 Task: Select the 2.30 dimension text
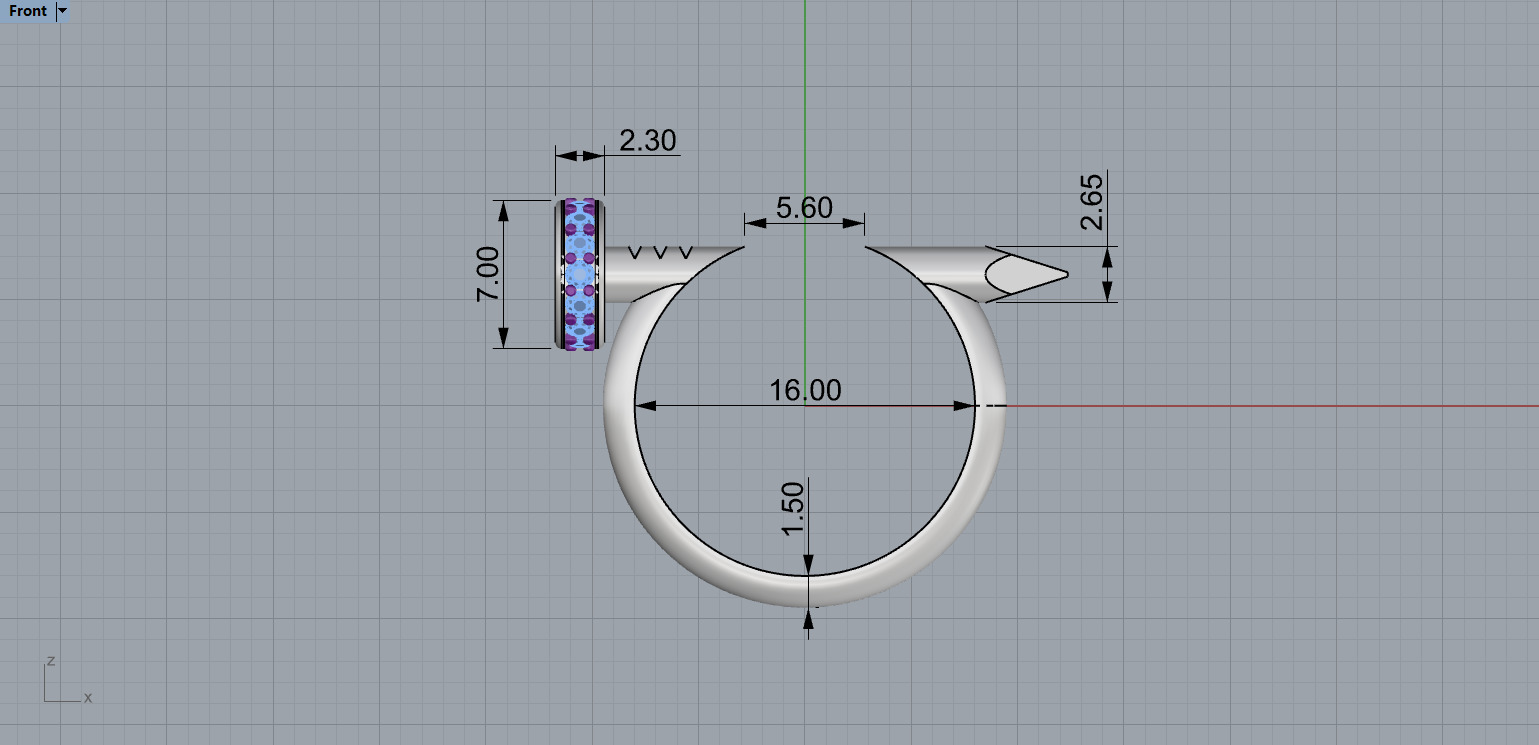click(x=648, y=141)
